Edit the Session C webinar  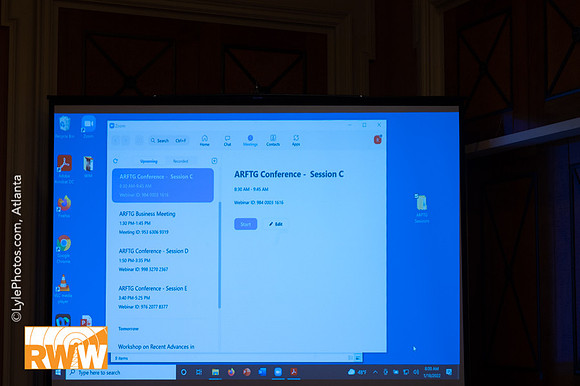coord(276,224)
